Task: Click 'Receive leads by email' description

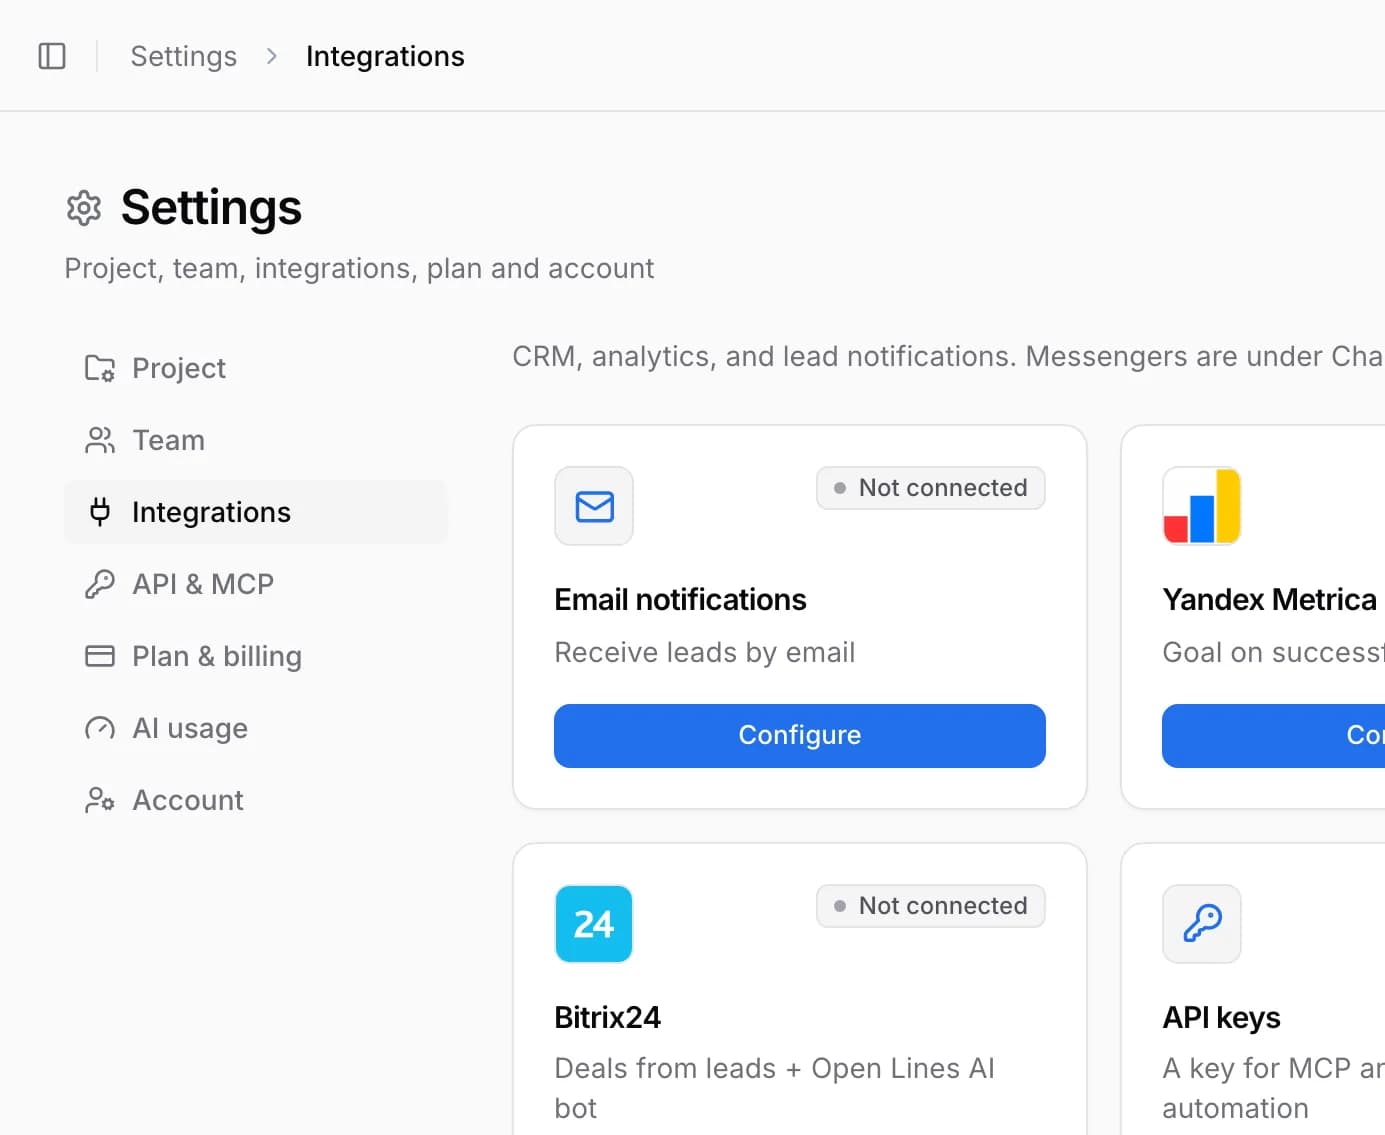Action: pyautogui.click(x=705, y=652)
